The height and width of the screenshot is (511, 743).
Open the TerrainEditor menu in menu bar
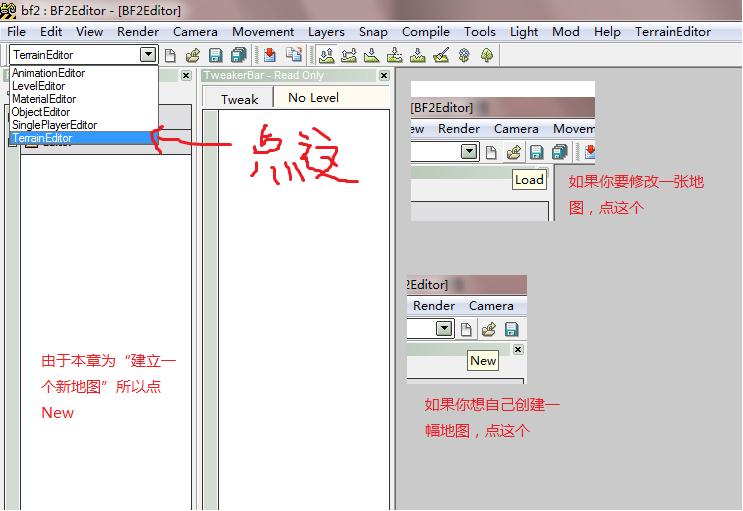coord(673,32)
